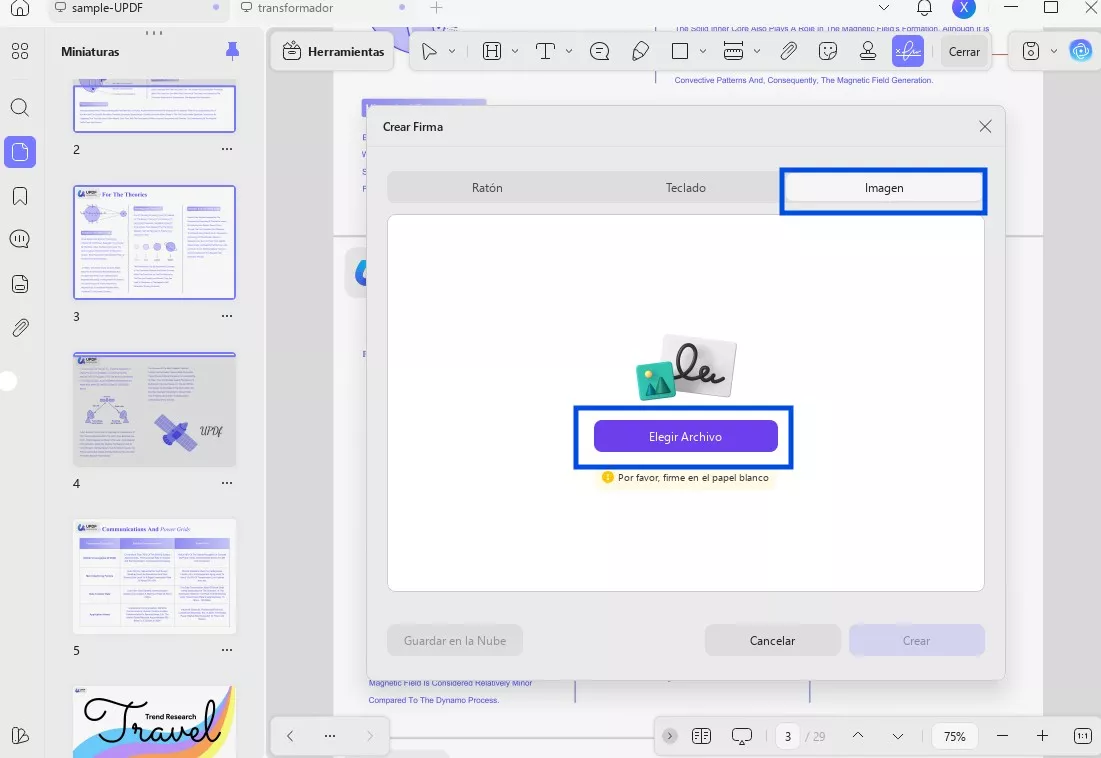
Task: Select the stamp tool
Action: point(868,51)
